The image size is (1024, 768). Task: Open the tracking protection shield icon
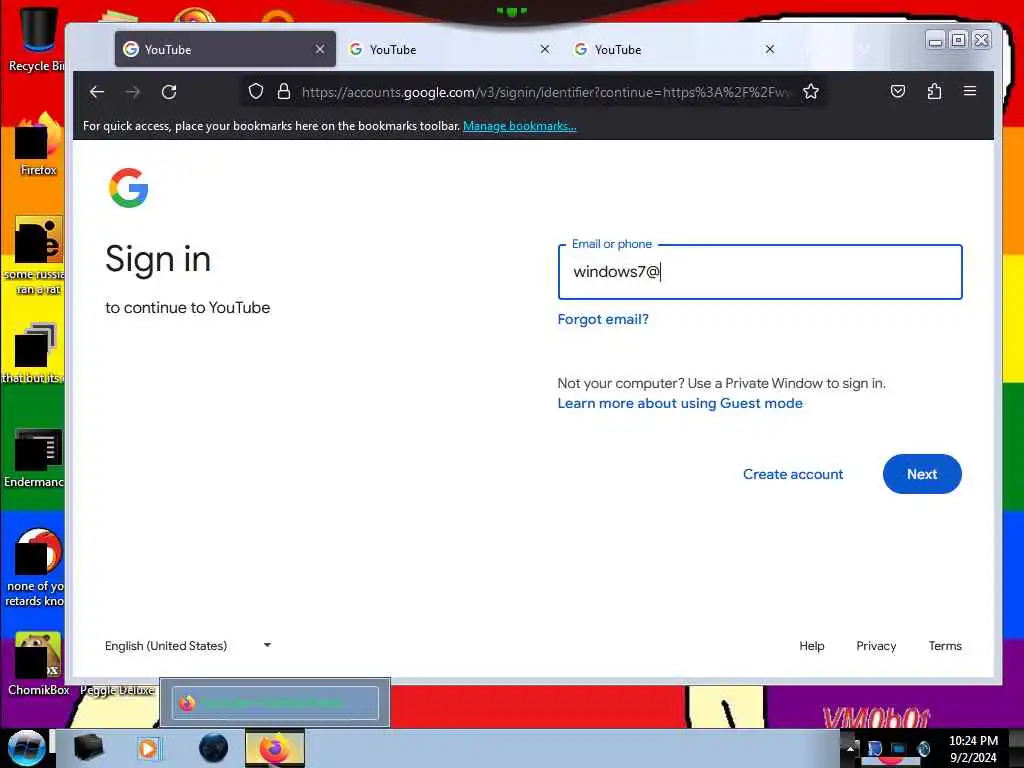coord(256,91)
